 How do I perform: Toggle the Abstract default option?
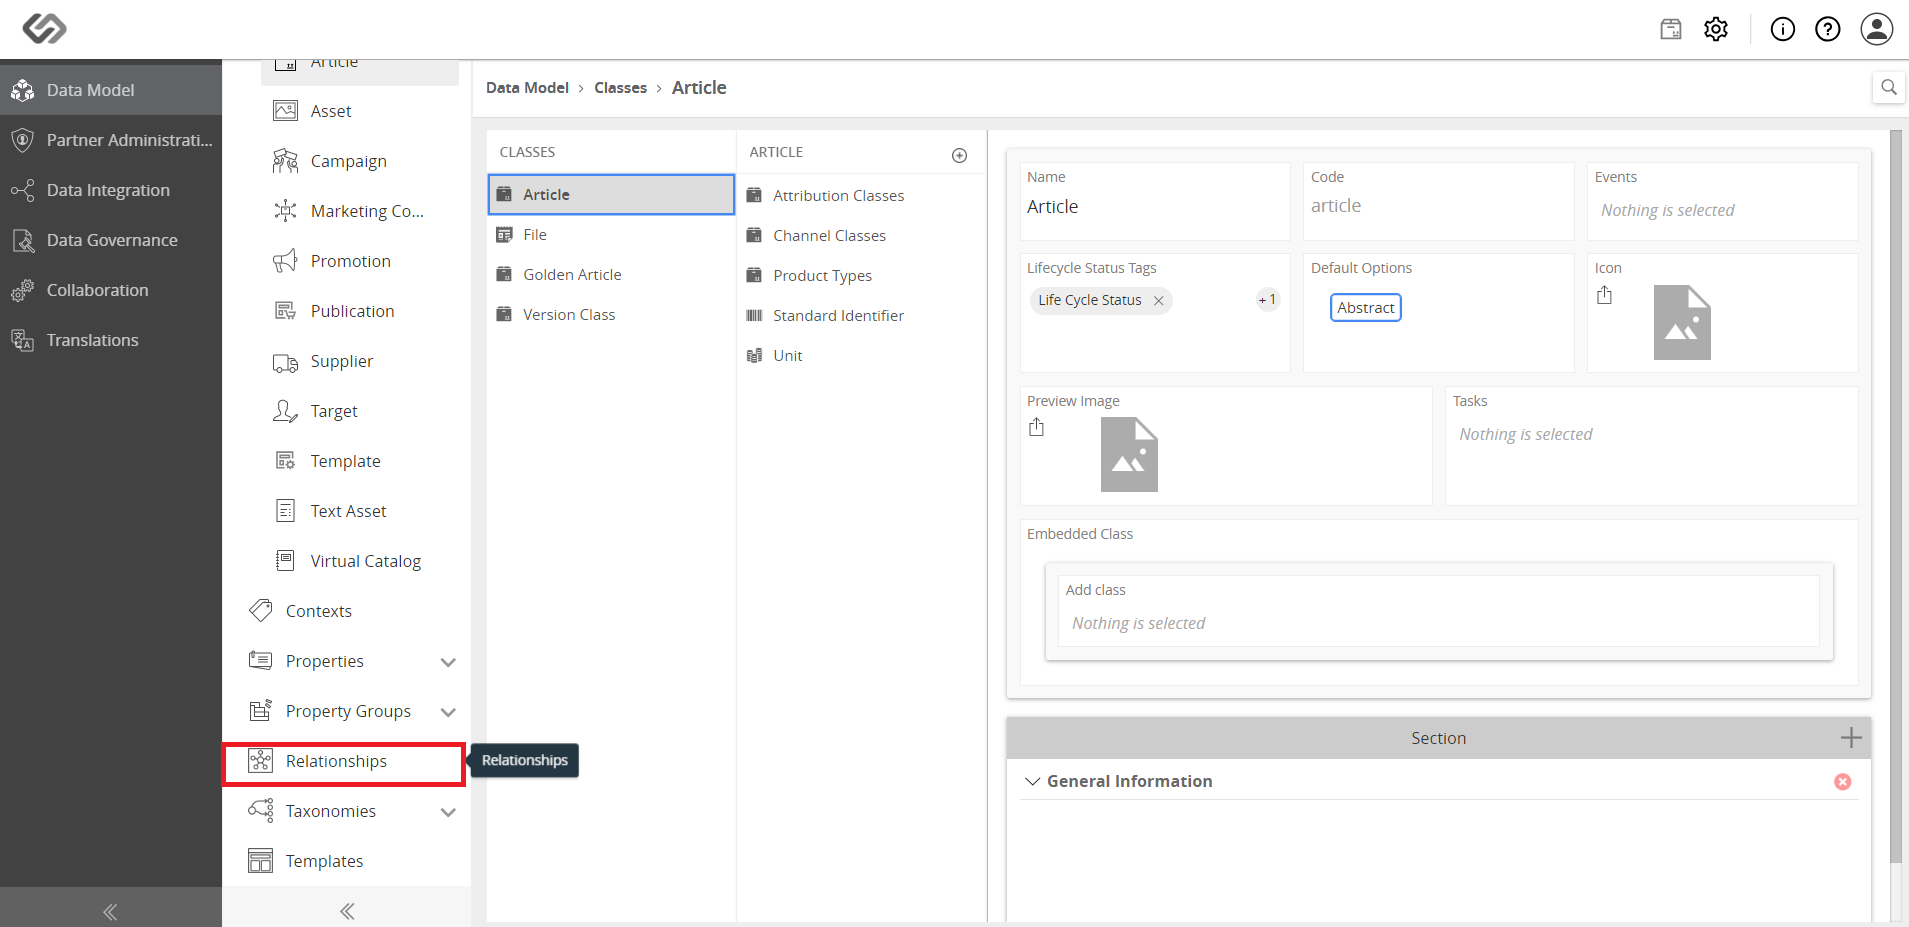[1366, 308]
